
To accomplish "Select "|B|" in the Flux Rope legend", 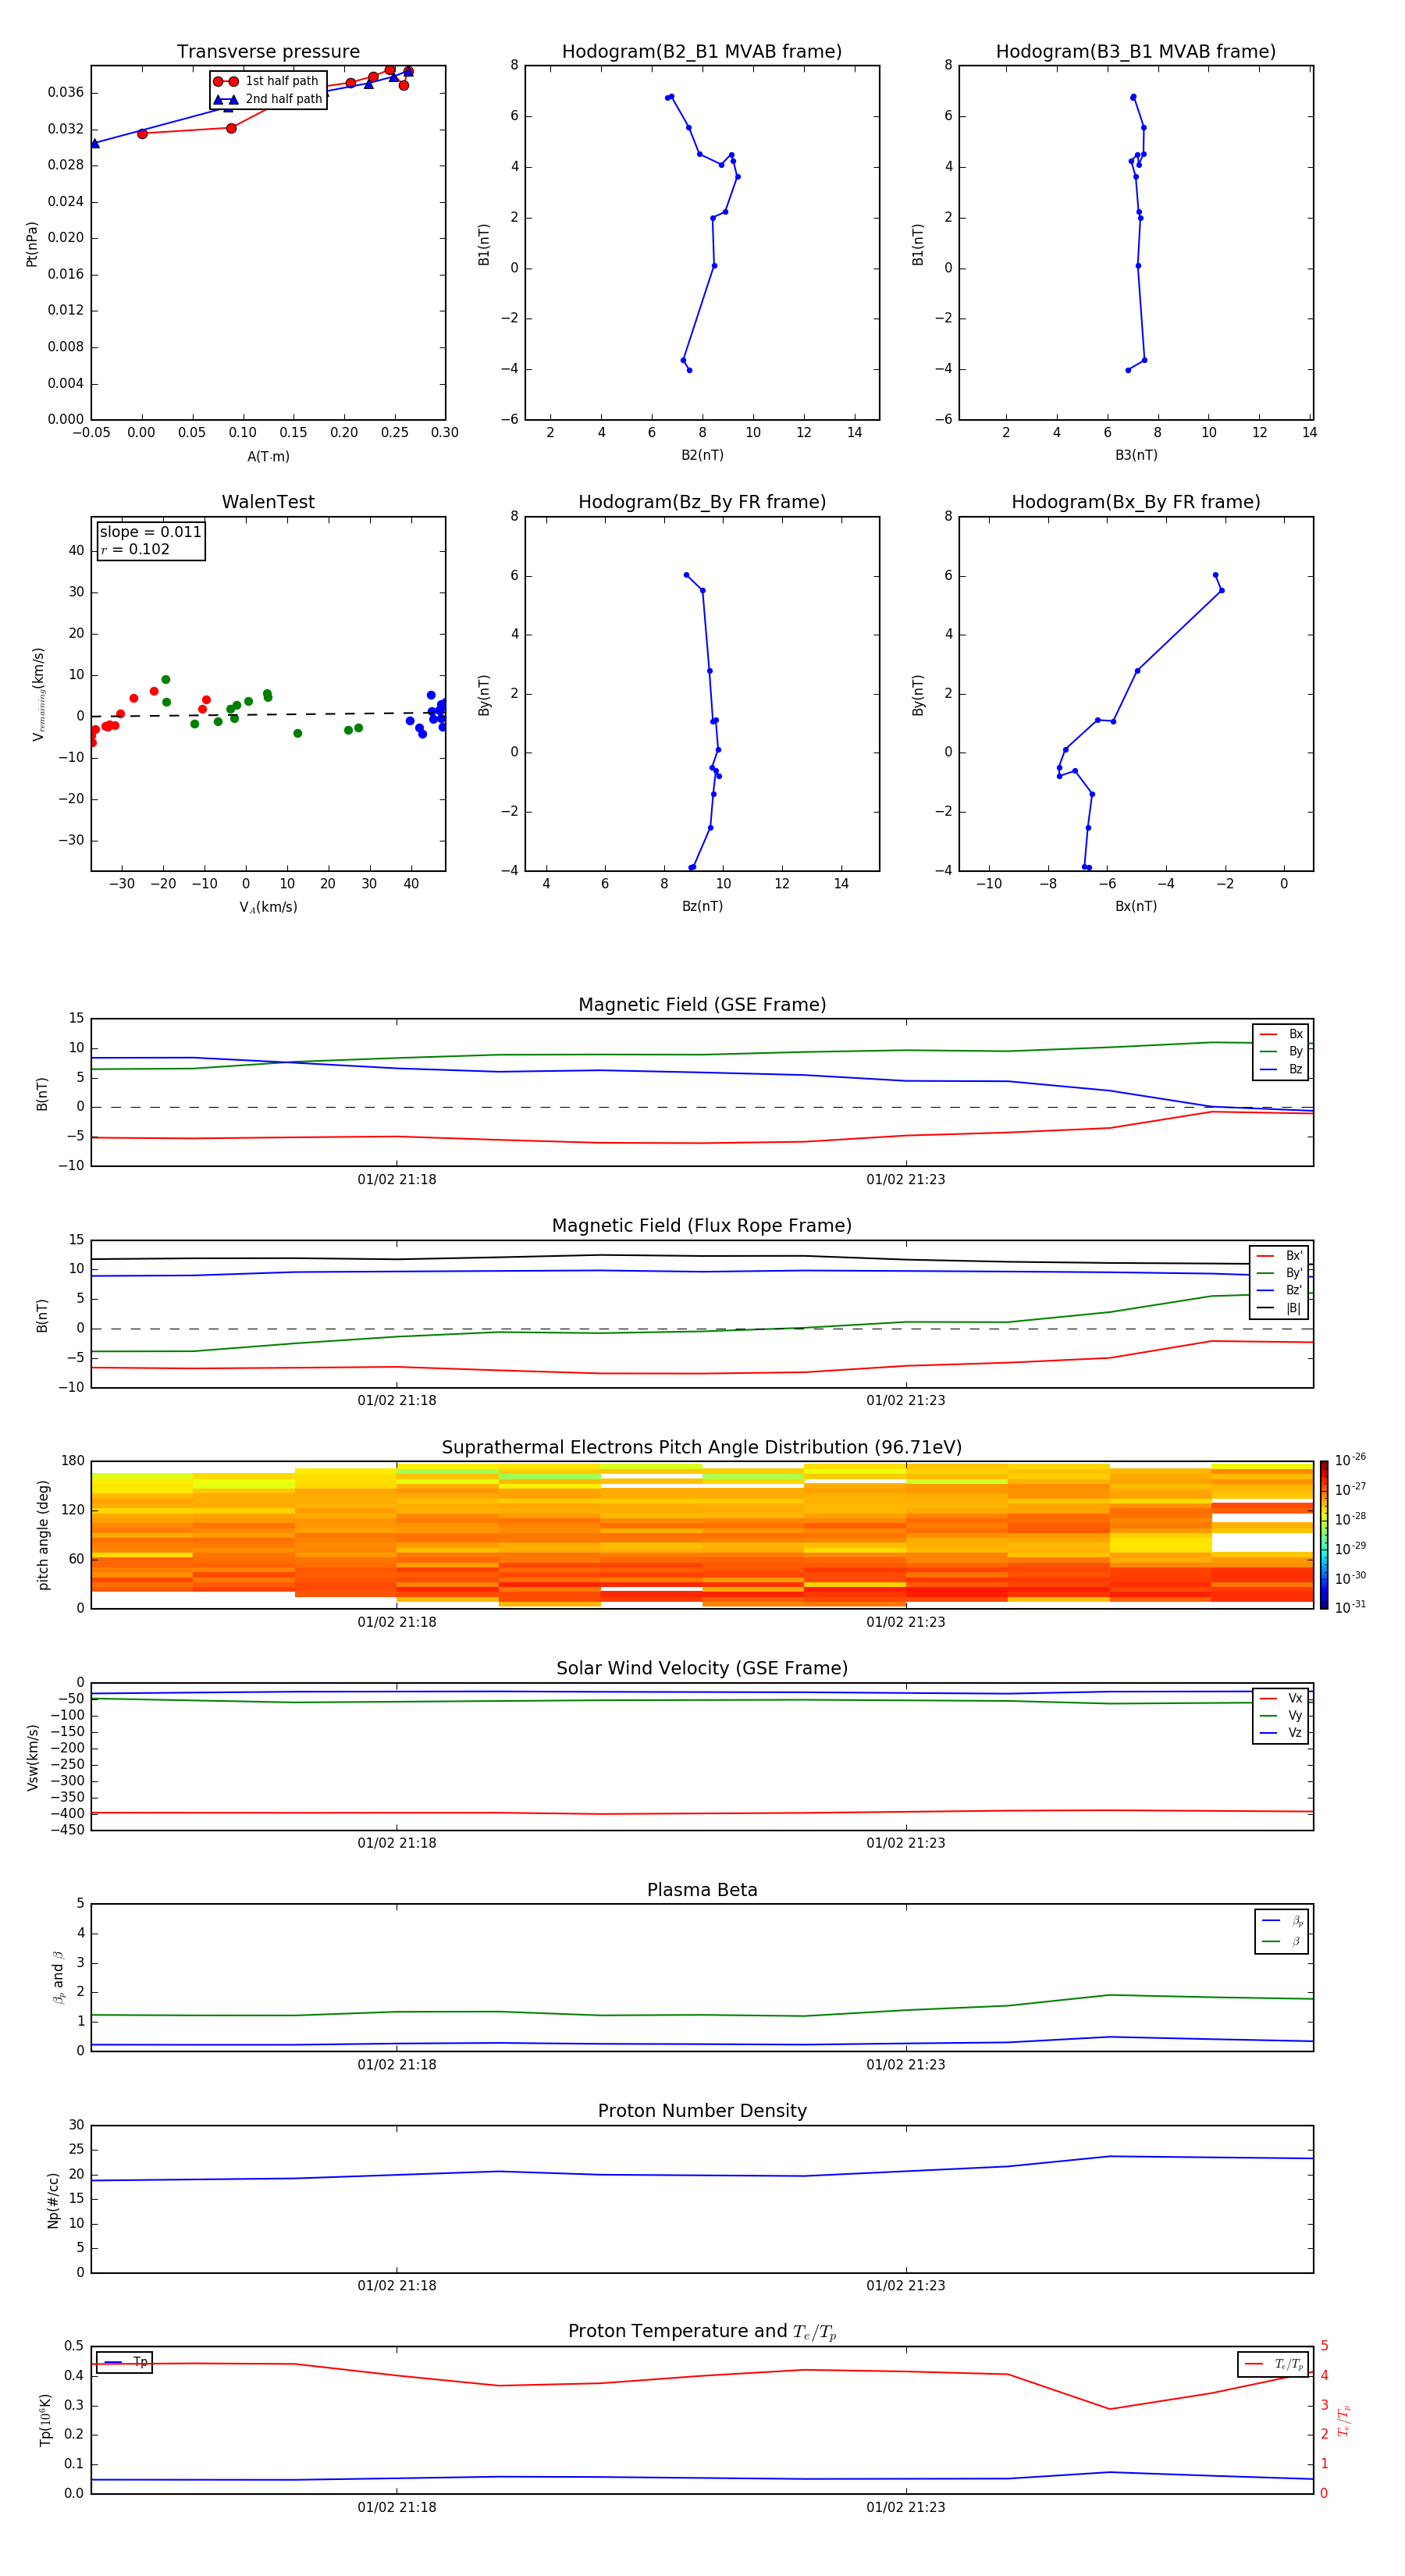I will pos(1279,1308).
